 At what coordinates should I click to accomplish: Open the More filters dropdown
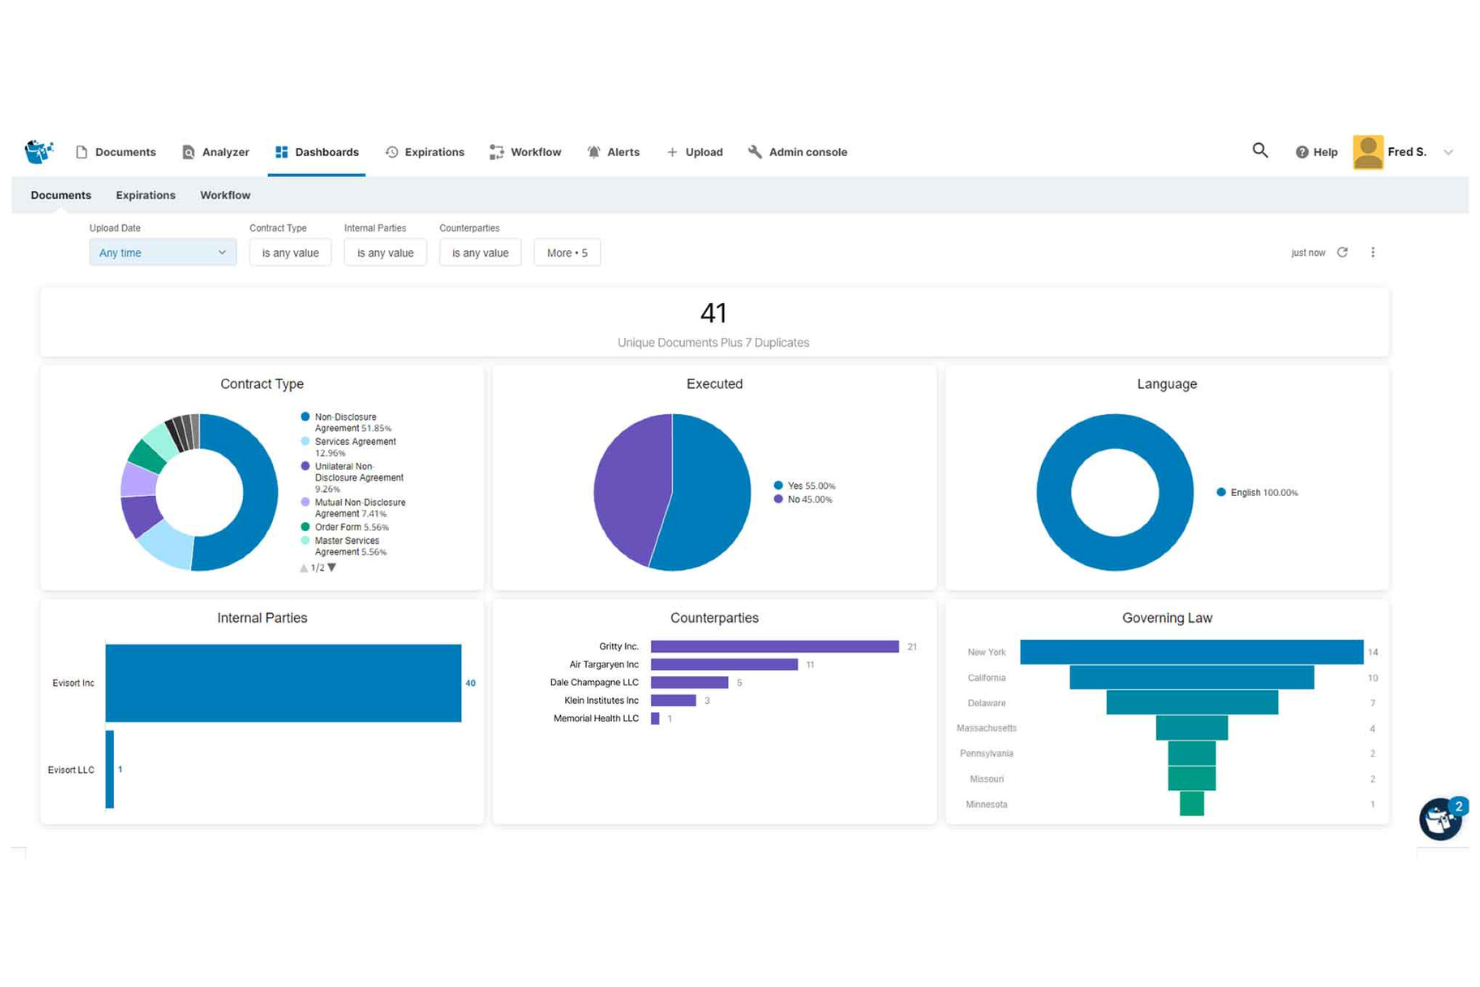[x=567, y=252]
